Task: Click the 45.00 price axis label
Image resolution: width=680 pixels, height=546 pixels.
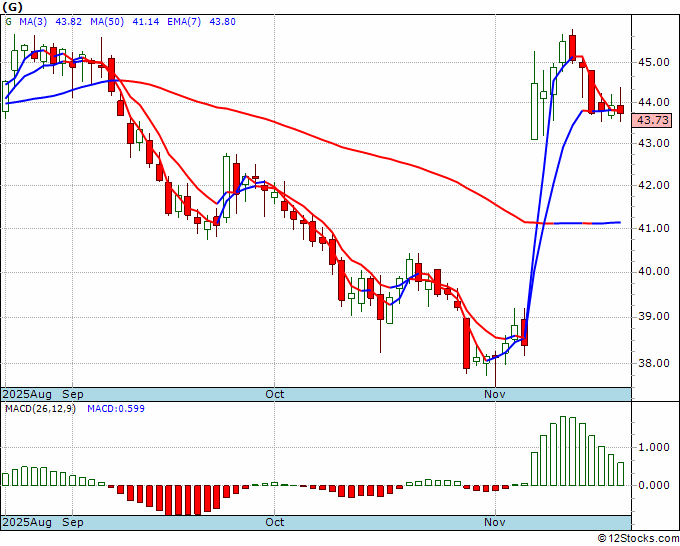Action: [654, 62]
